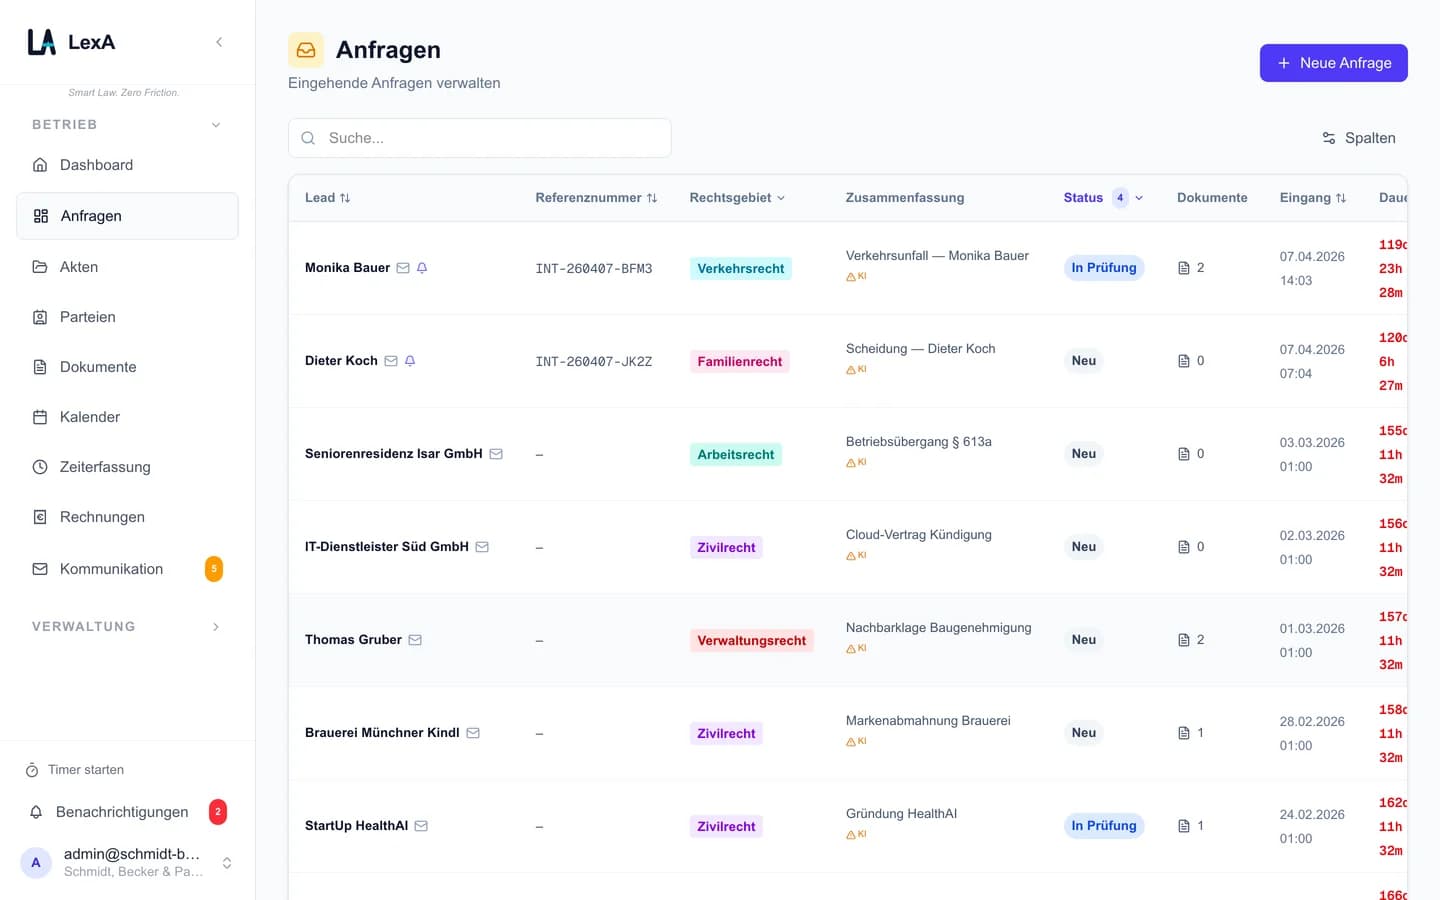
Task: Collapse the BETRIEB section
Action: point(216,125)
